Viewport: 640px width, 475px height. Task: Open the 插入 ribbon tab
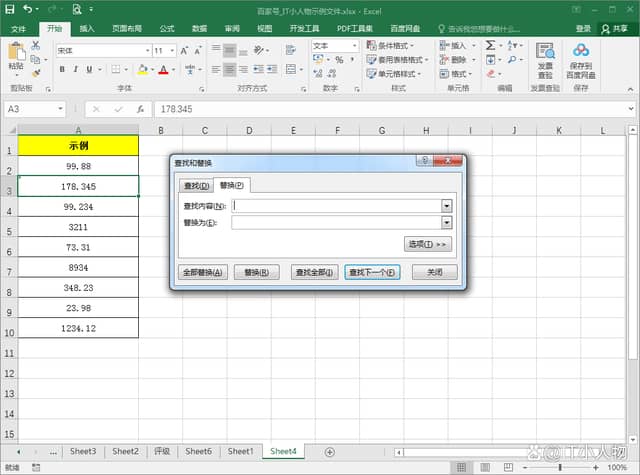[x=87, y=29]
